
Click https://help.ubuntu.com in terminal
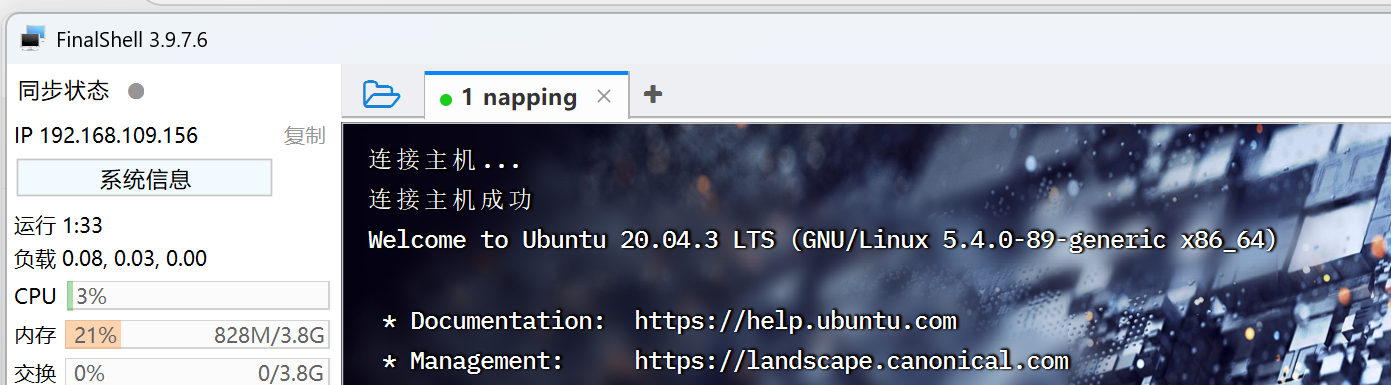(796, 321)
